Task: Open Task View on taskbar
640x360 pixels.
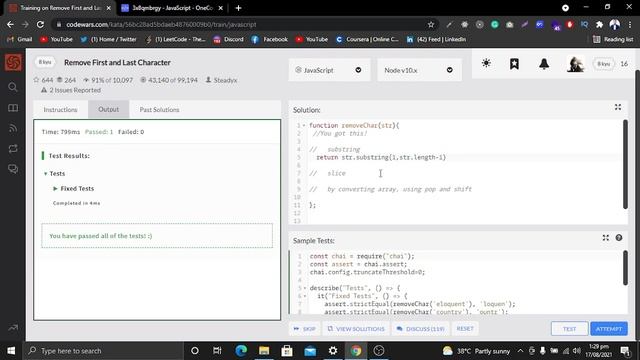Action: pyautogui.click(x=217, y=351)
